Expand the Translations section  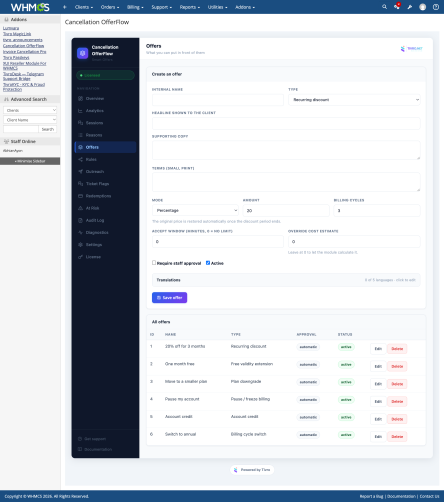[x=286, y=280]
